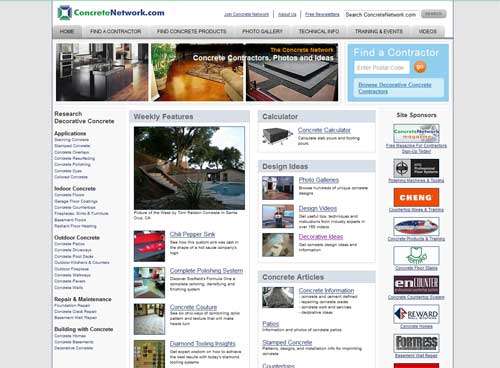Open Basement Floors in the sidebar
The height and width of the screenshot is (368, 500).
point(70,220)
